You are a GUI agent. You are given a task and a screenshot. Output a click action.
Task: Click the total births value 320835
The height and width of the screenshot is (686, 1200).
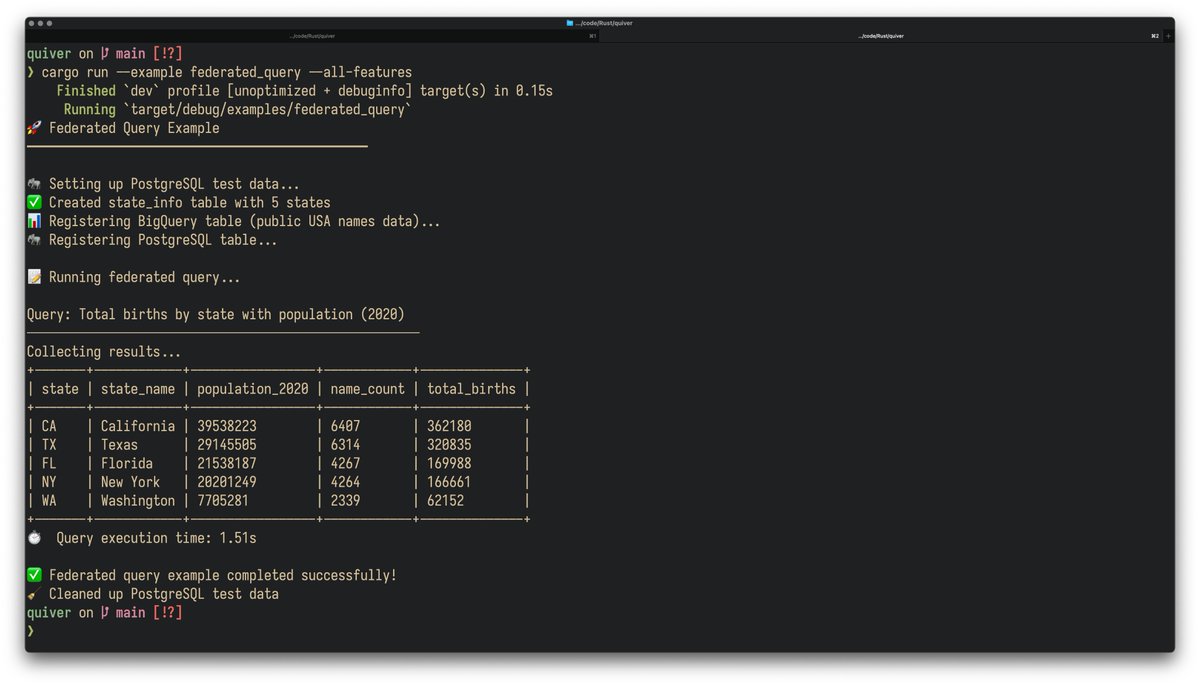[x=449, y=445]
